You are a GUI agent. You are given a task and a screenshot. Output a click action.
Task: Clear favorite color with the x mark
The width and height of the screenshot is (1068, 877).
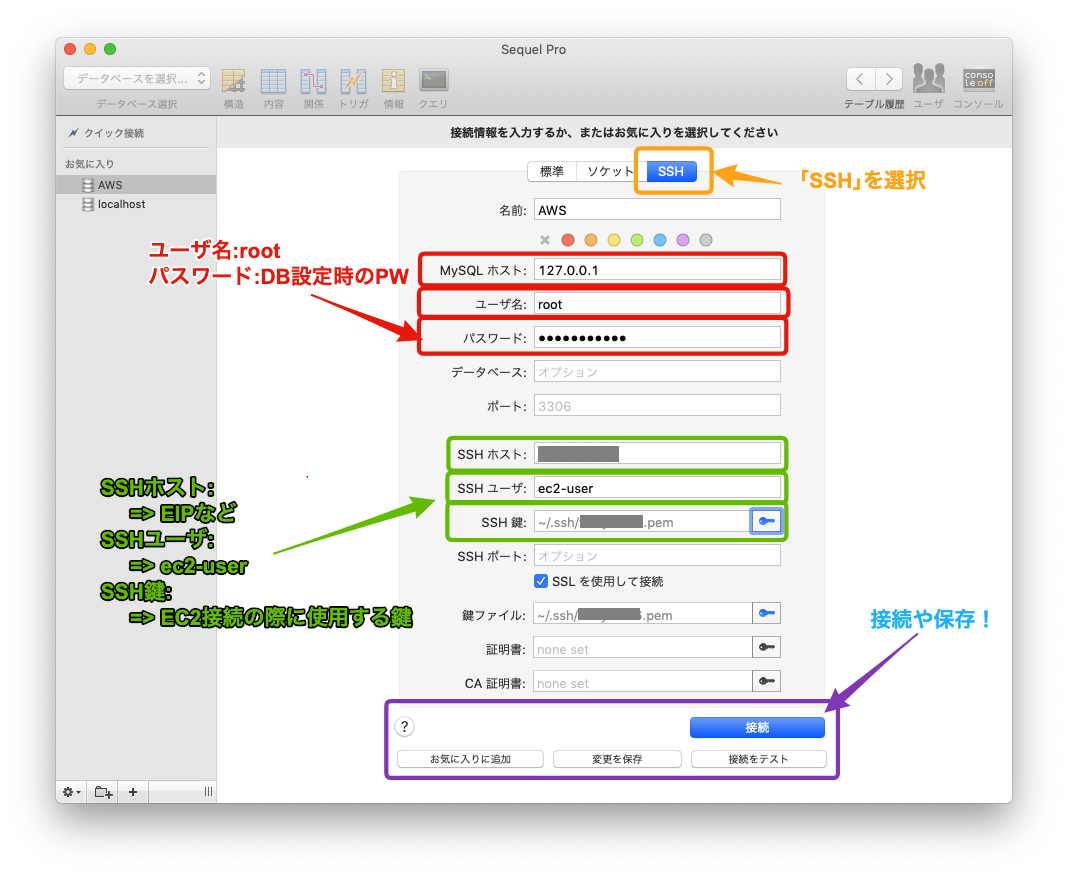click(545, 240)
